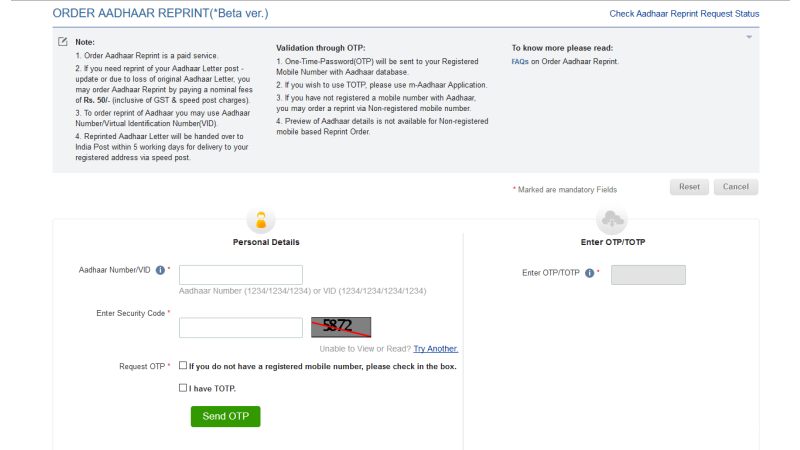Focus the Aadhaar Number/VID input field
Viewport: 800px width, 450px height.
coord(240,274)
